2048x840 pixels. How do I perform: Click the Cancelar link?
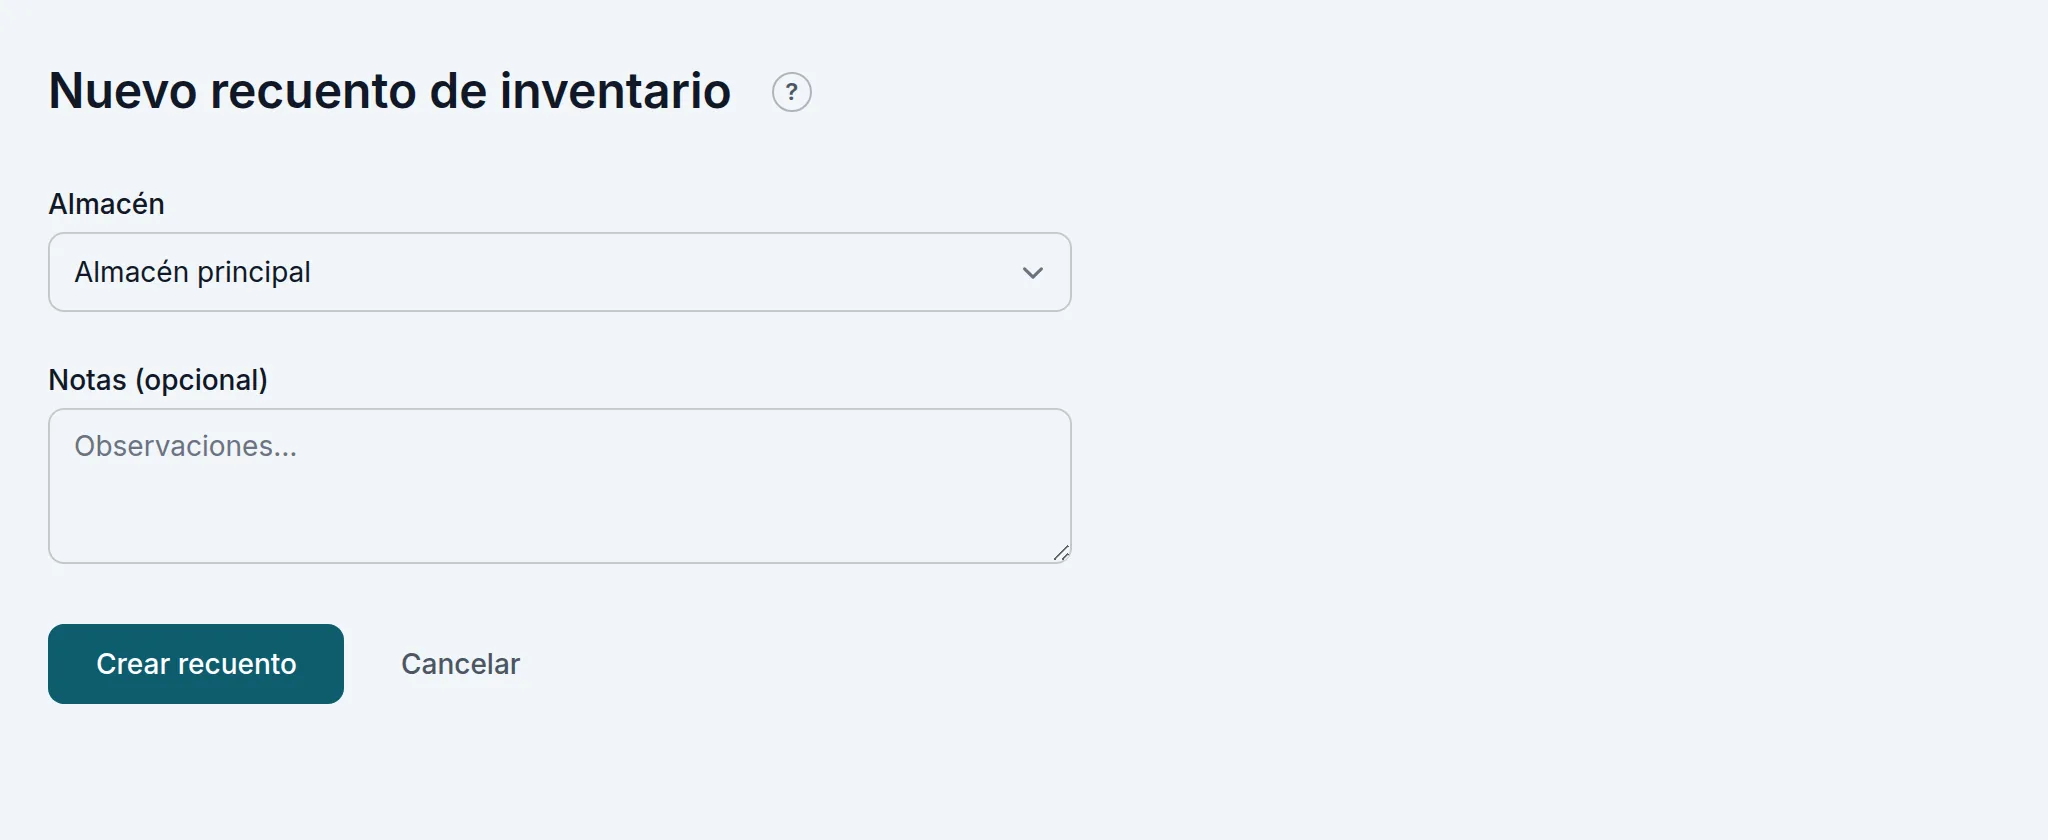(460, 664)
